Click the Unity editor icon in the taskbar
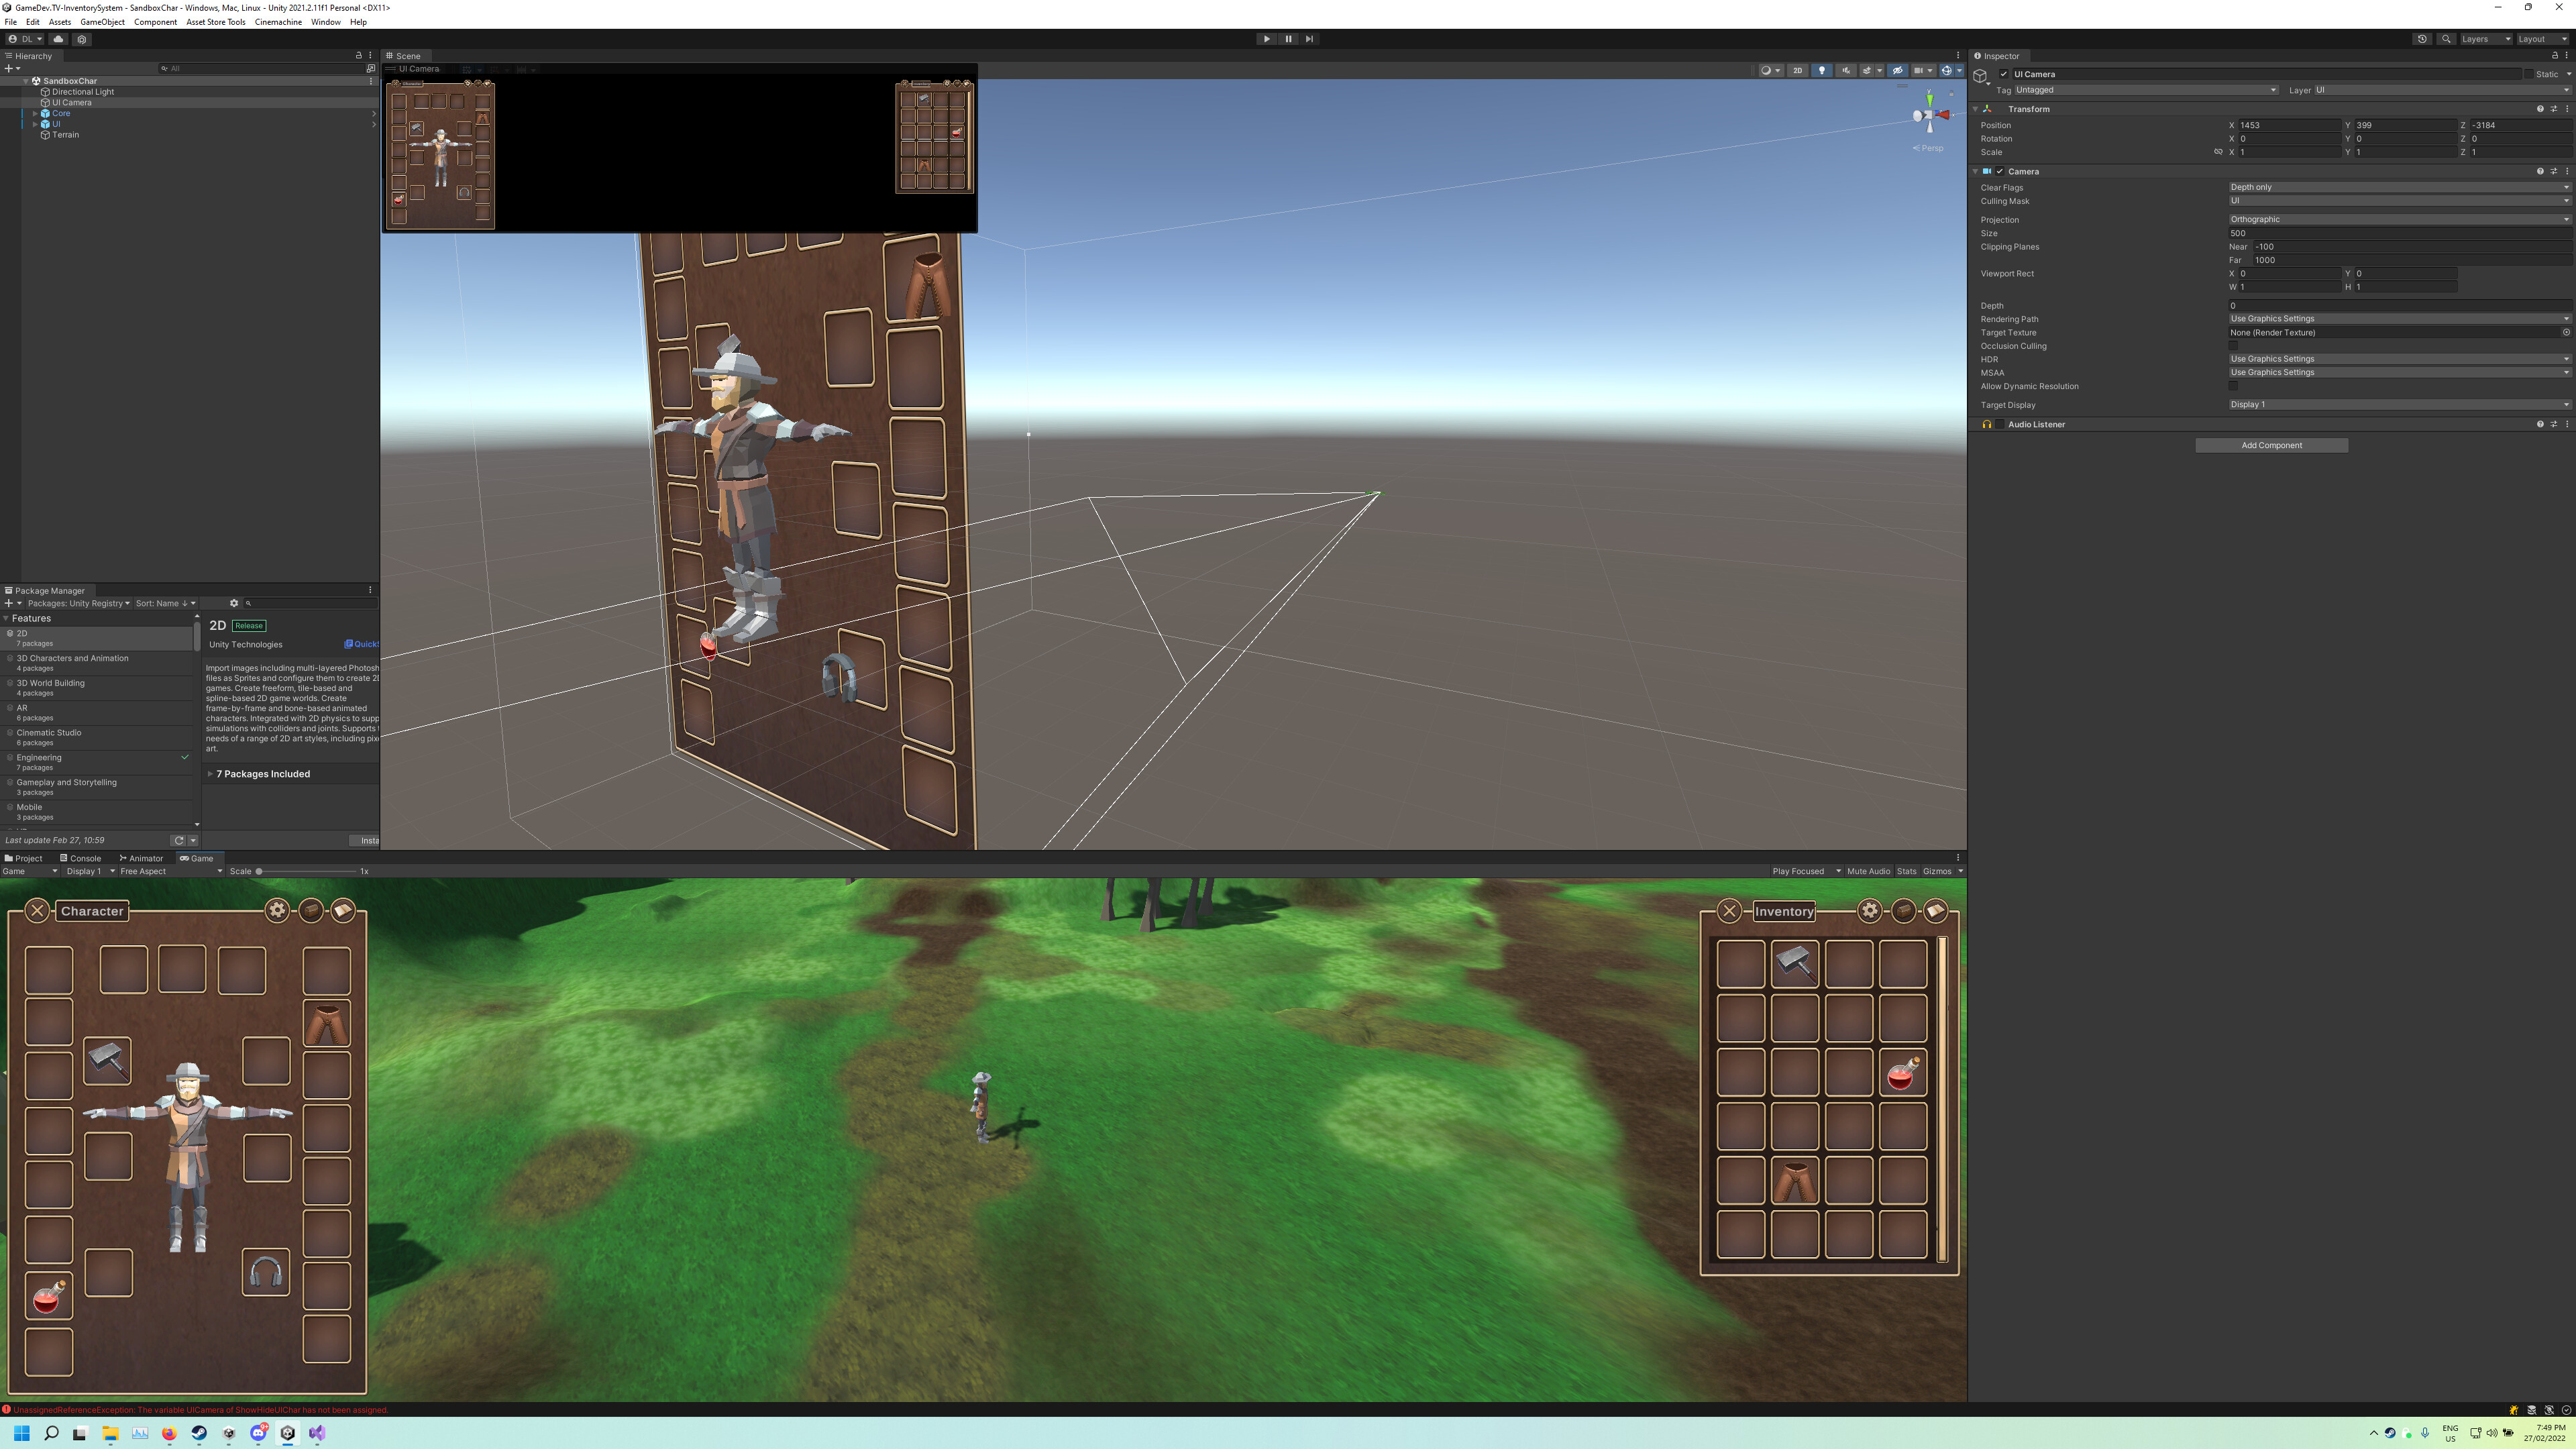The height and width of the screenshot is (1449, 2576). point(288,1433)
